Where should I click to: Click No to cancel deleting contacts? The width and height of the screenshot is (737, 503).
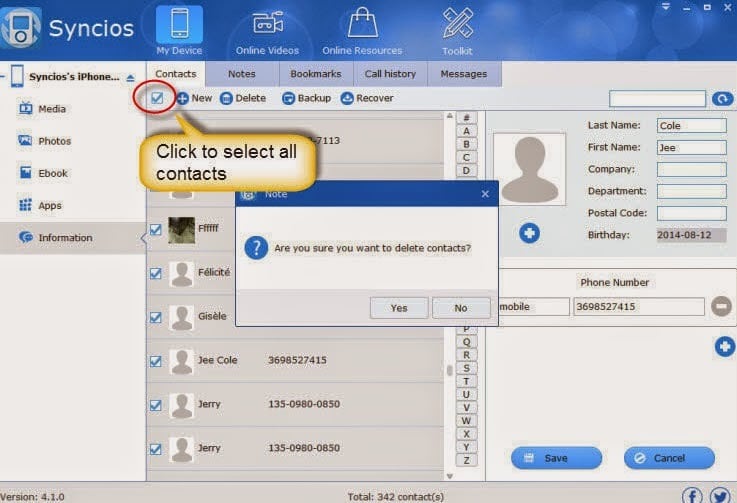(x=461, y=308)
